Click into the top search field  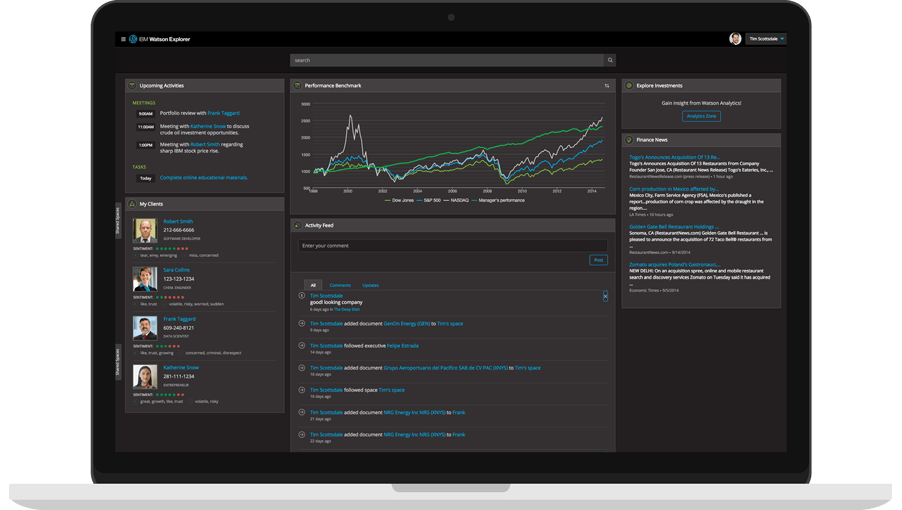click(x=447, y=60)
